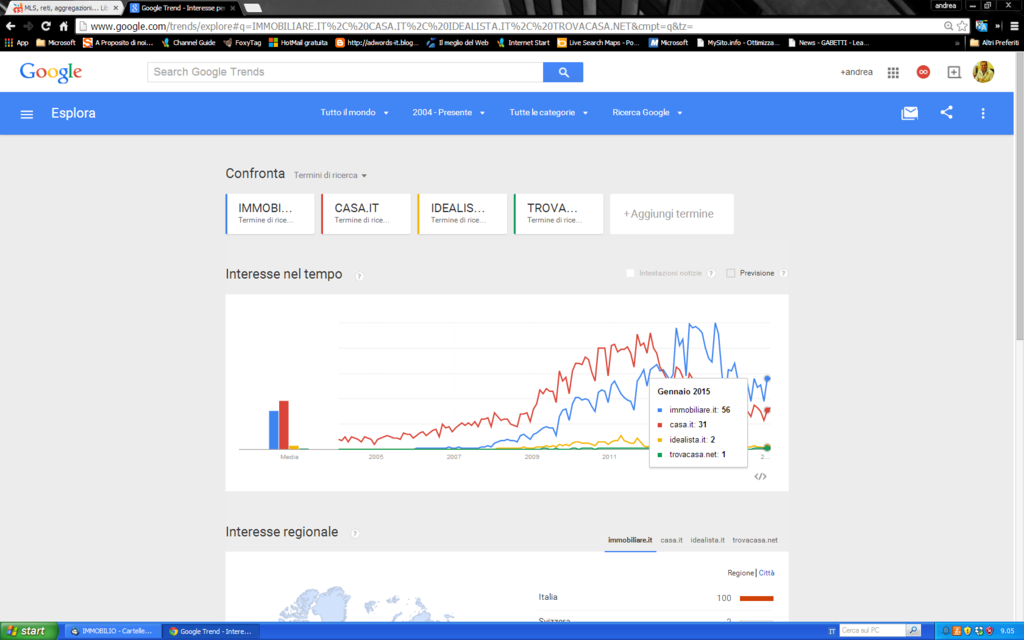Click the Aggiungi termine button
This screenshot has width=1024, height=640.
(670, 214)
